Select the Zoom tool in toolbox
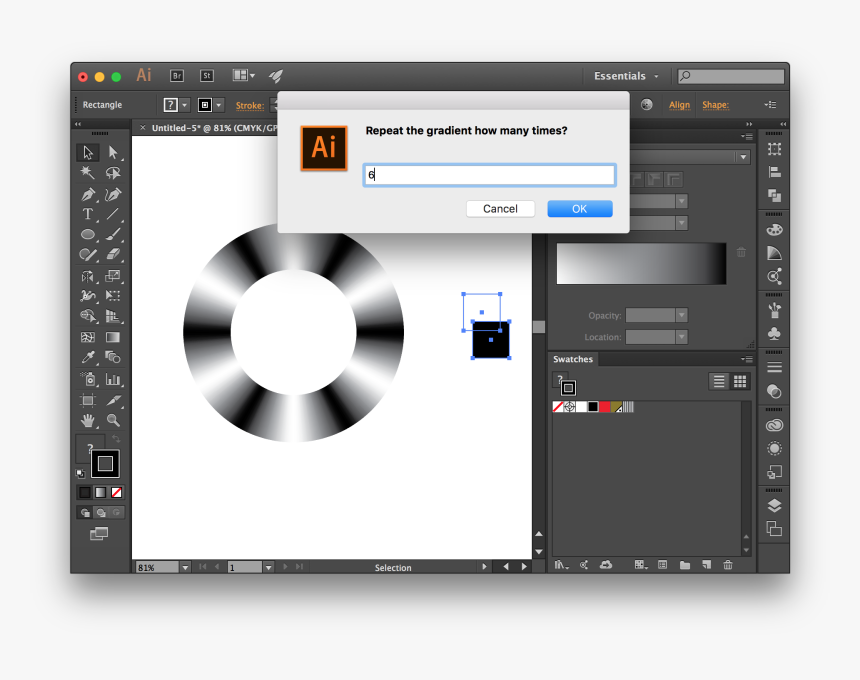The width and height of the screenshot is (860, 680). click(x=113, y=420)
